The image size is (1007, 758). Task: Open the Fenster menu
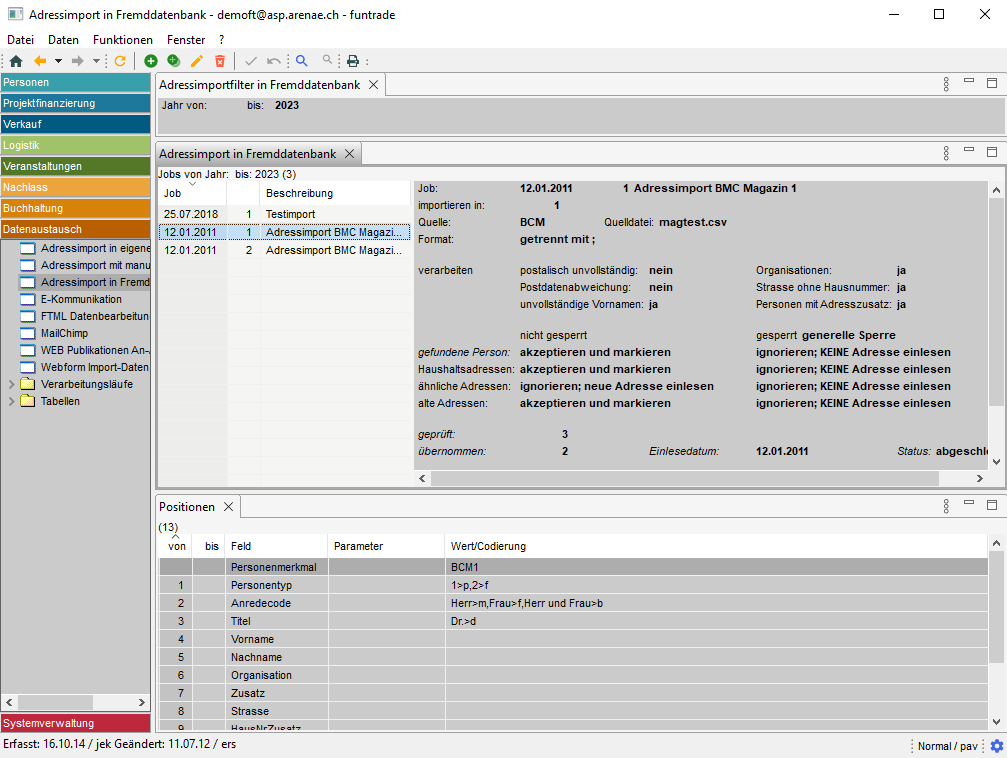[186, 40]
